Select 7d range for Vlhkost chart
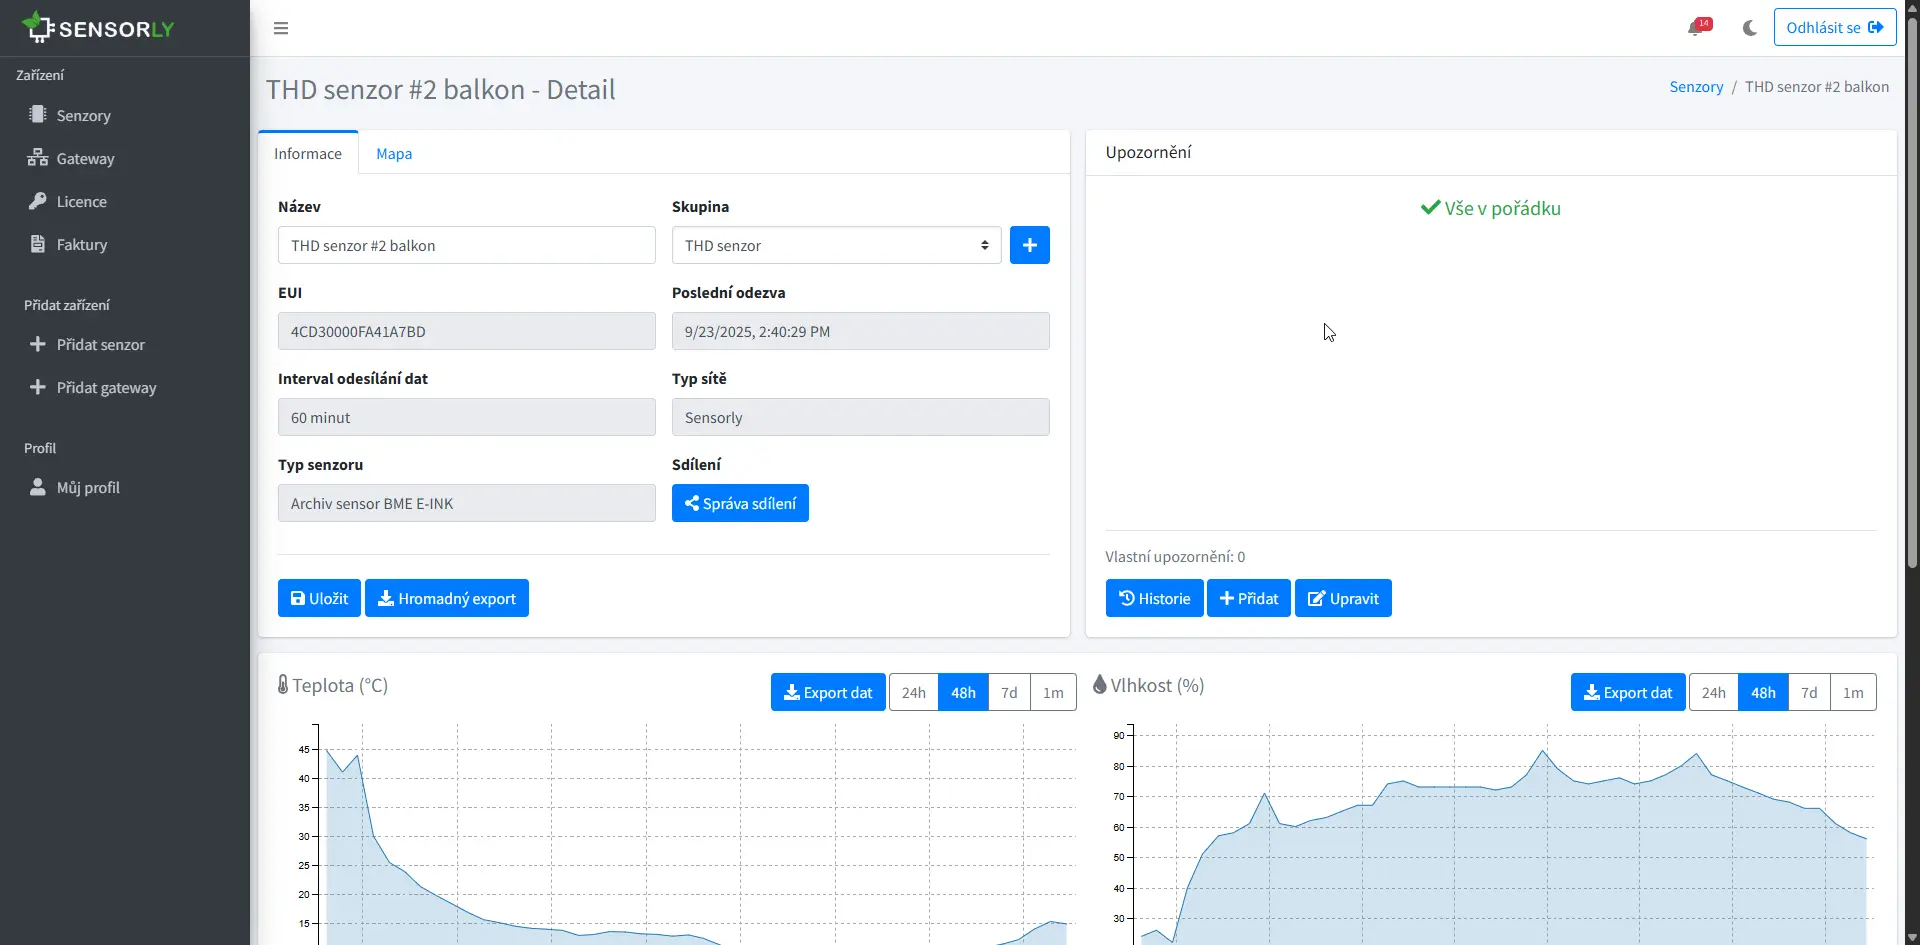 (x=1809, y=692)
